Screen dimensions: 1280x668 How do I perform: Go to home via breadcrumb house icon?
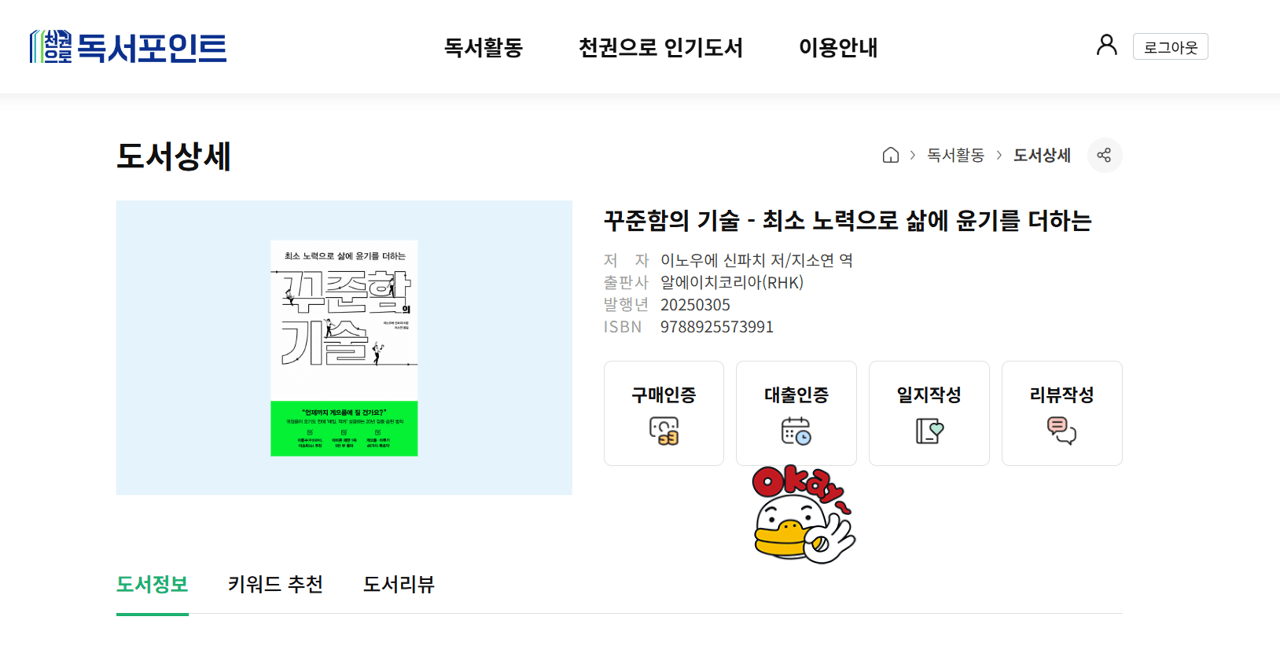click(x=890, y=155)
